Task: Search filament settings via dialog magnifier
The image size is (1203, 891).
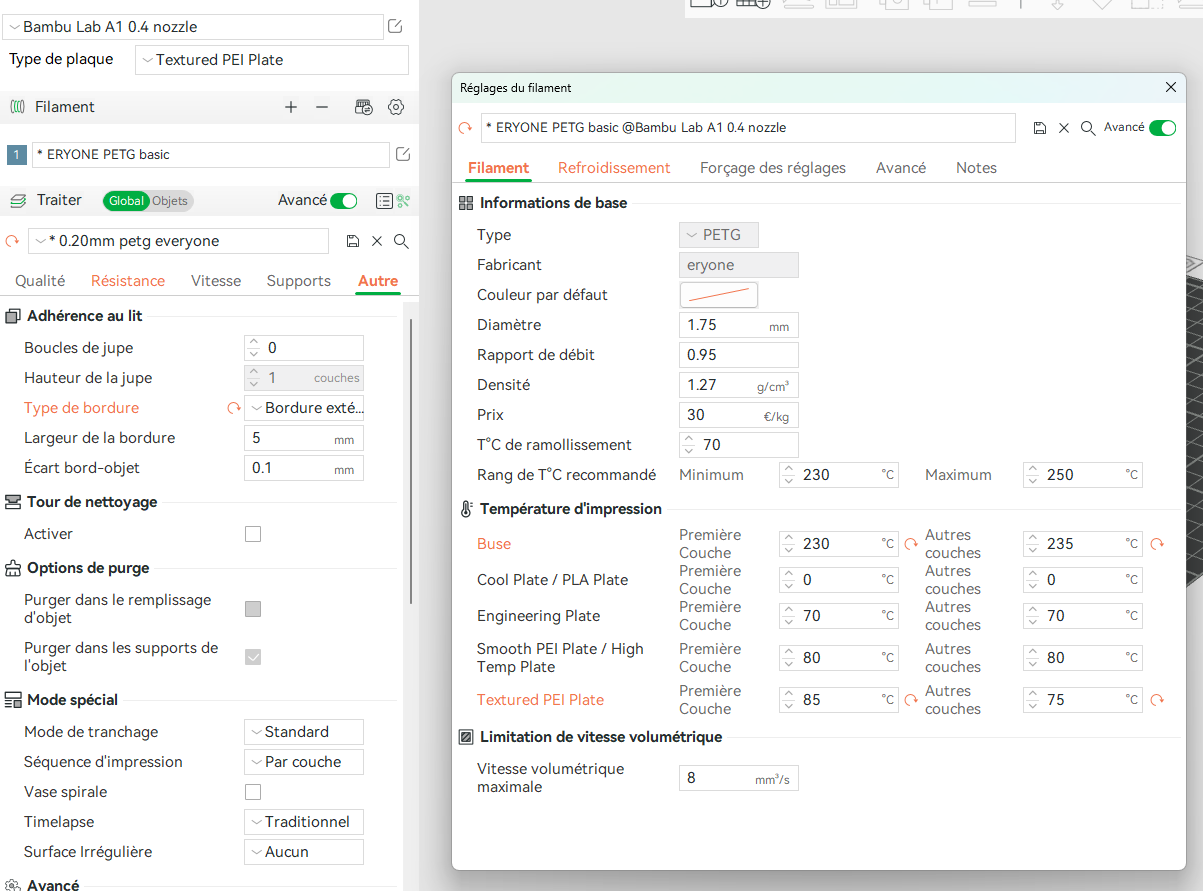Action: pos(1088,128)
